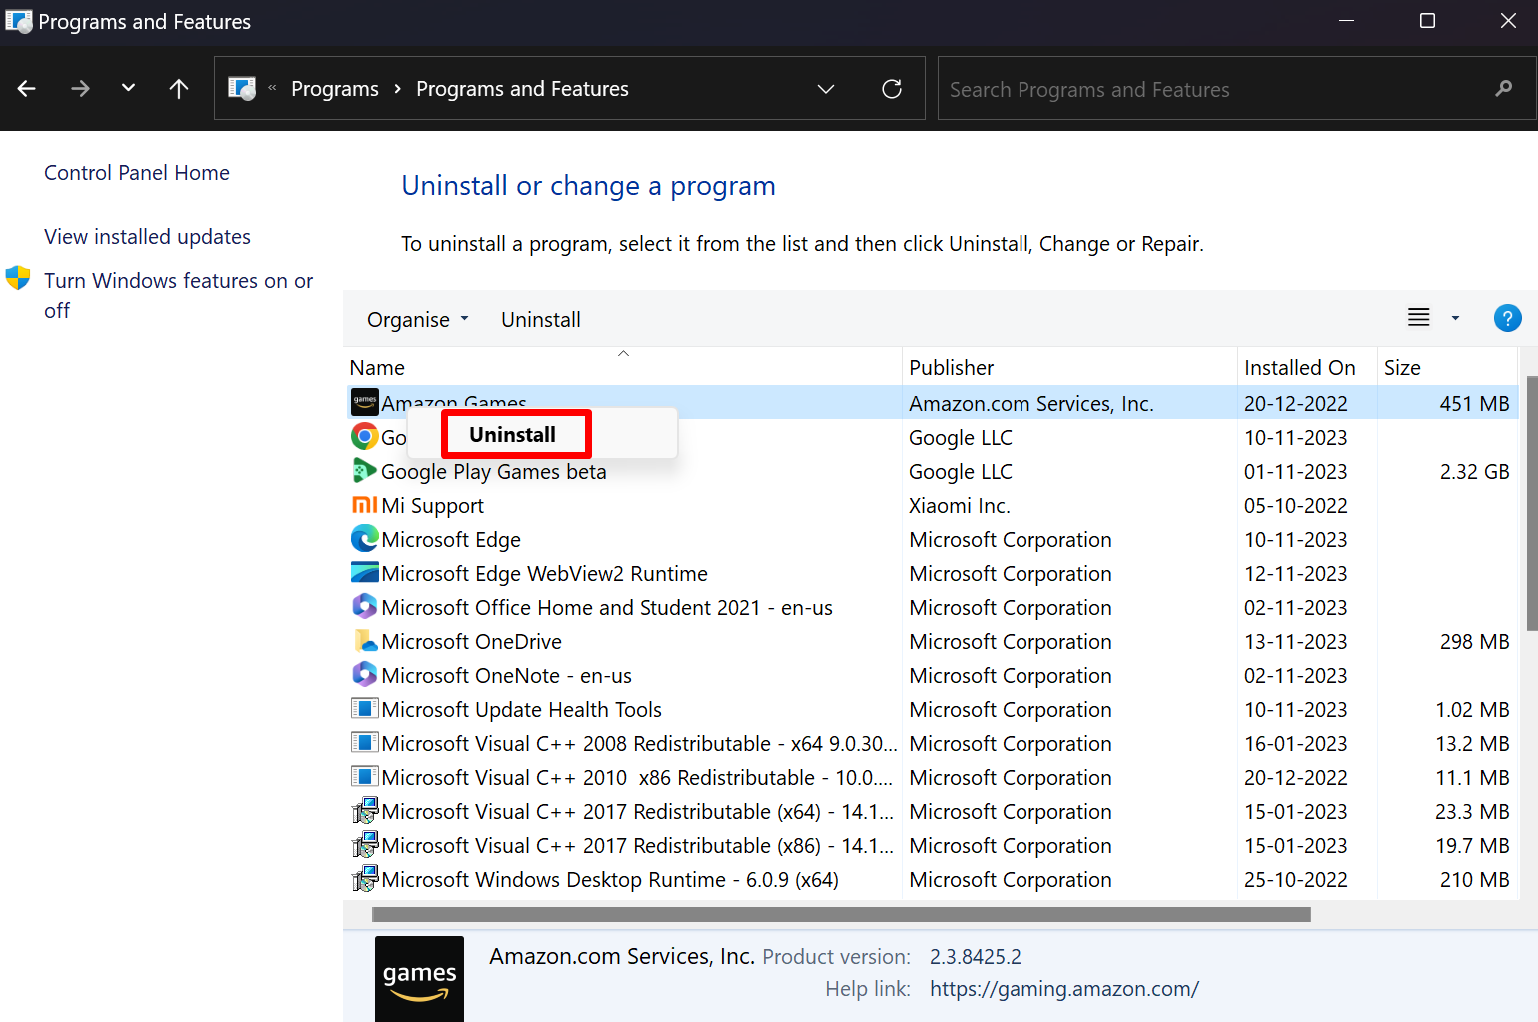Click the 25-10-2022 installed date
This screenshot has height=1022, width=1538.
pyautogui.click(x=1296, y=879)
